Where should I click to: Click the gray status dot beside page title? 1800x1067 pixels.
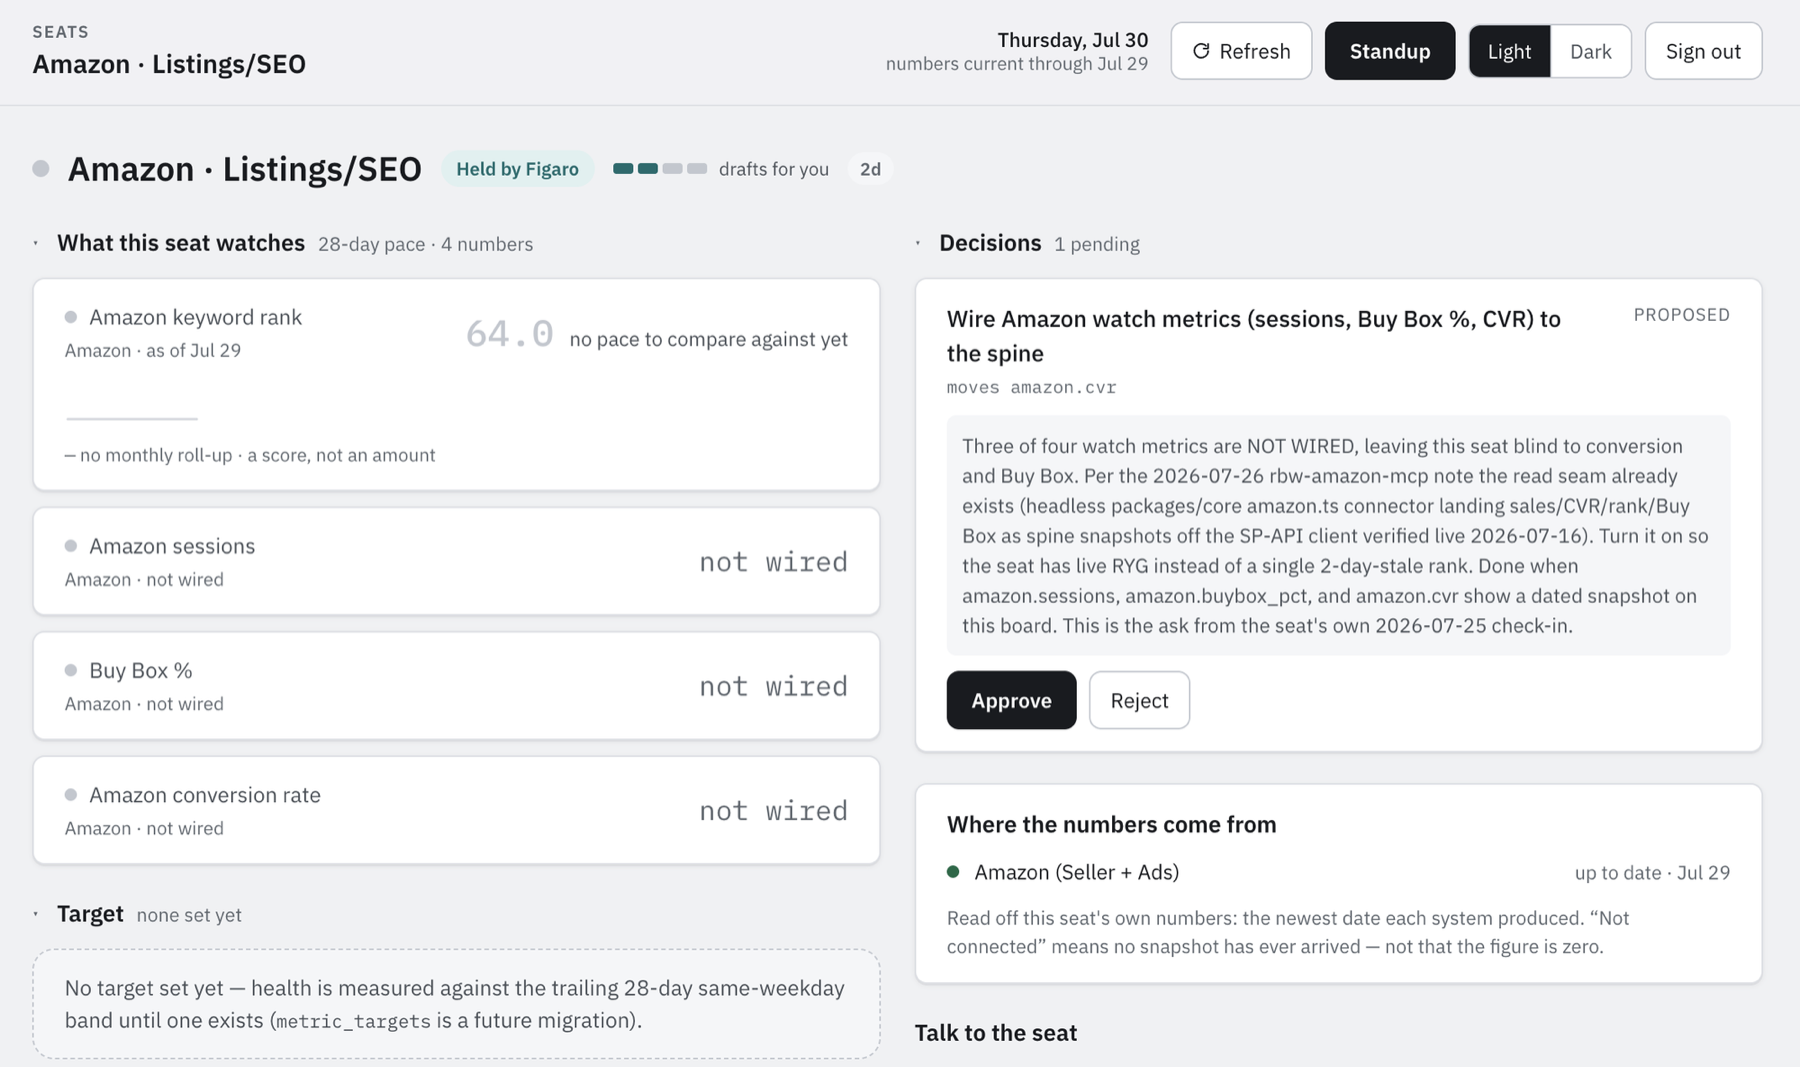41,168
